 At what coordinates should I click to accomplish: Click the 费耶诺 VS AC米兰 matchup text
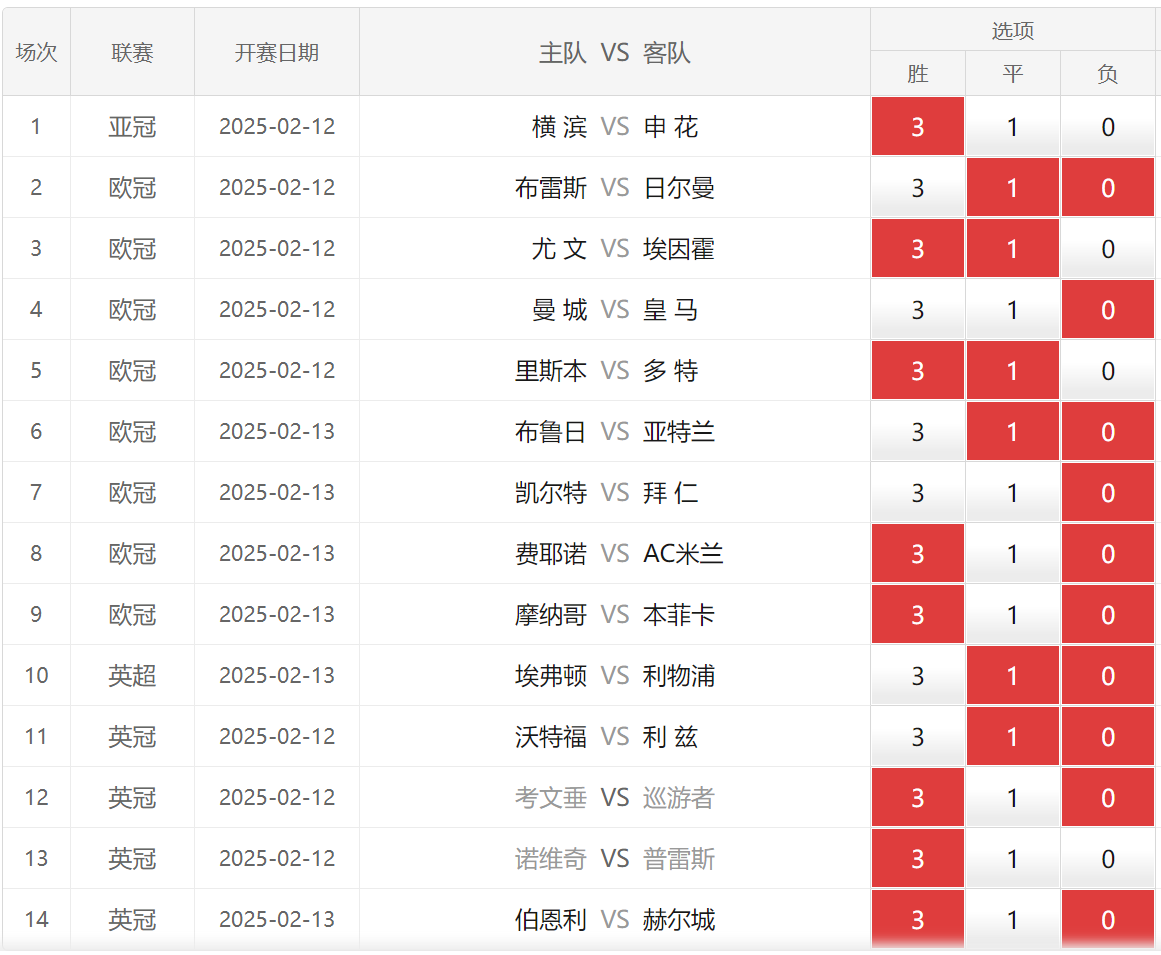click(x=619, y=554)
